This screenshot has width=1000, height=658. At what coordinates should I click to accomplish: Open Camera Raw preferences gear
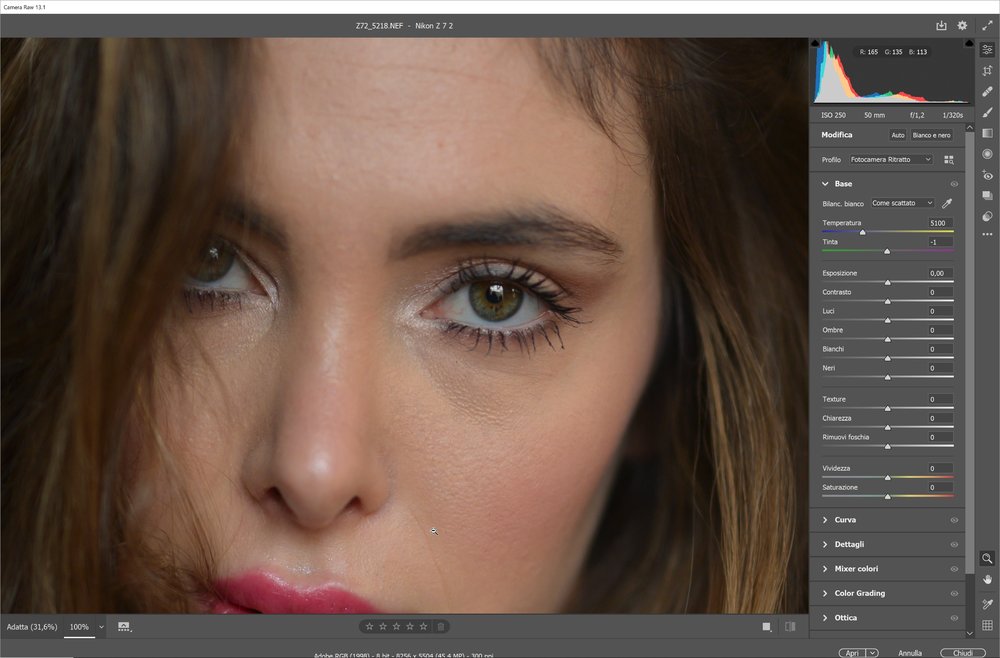pos(962,26)
